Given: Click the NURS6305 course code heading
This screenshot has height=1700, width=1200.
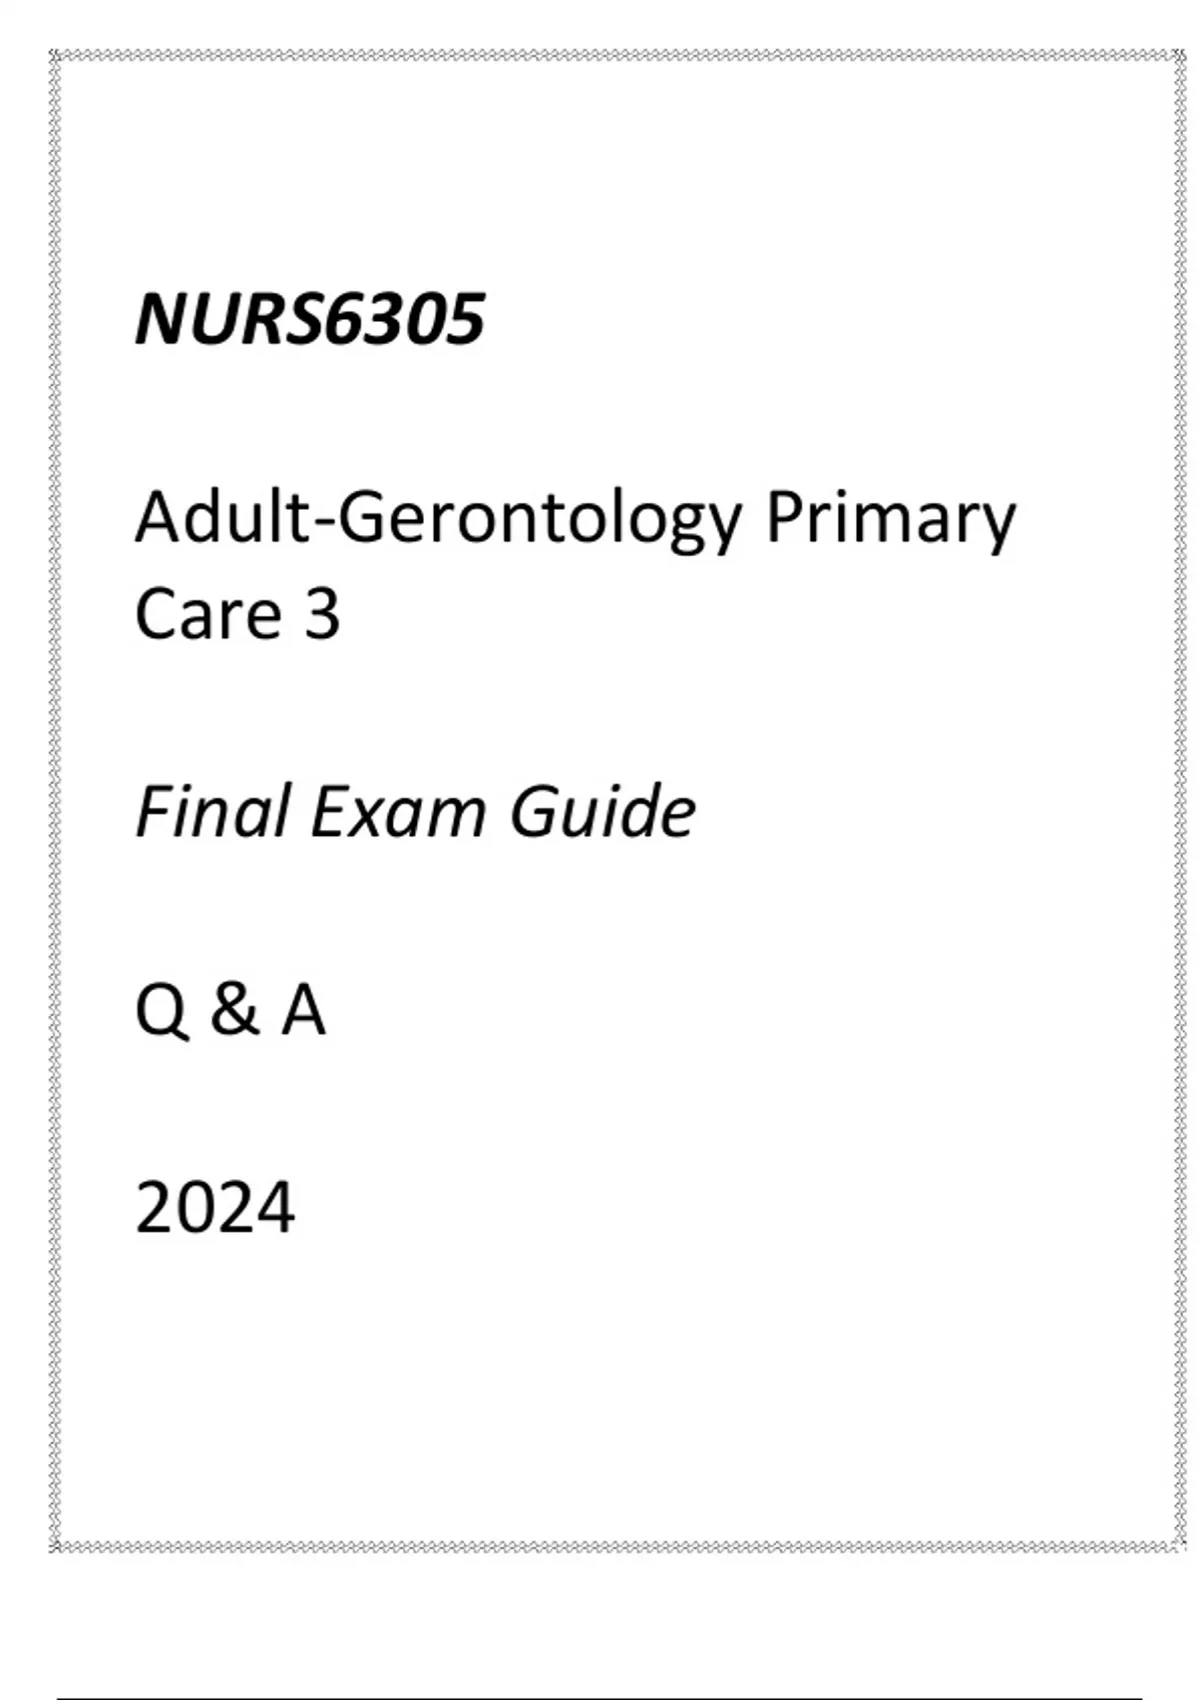Looking at the screenshot, I should point(310,320).
